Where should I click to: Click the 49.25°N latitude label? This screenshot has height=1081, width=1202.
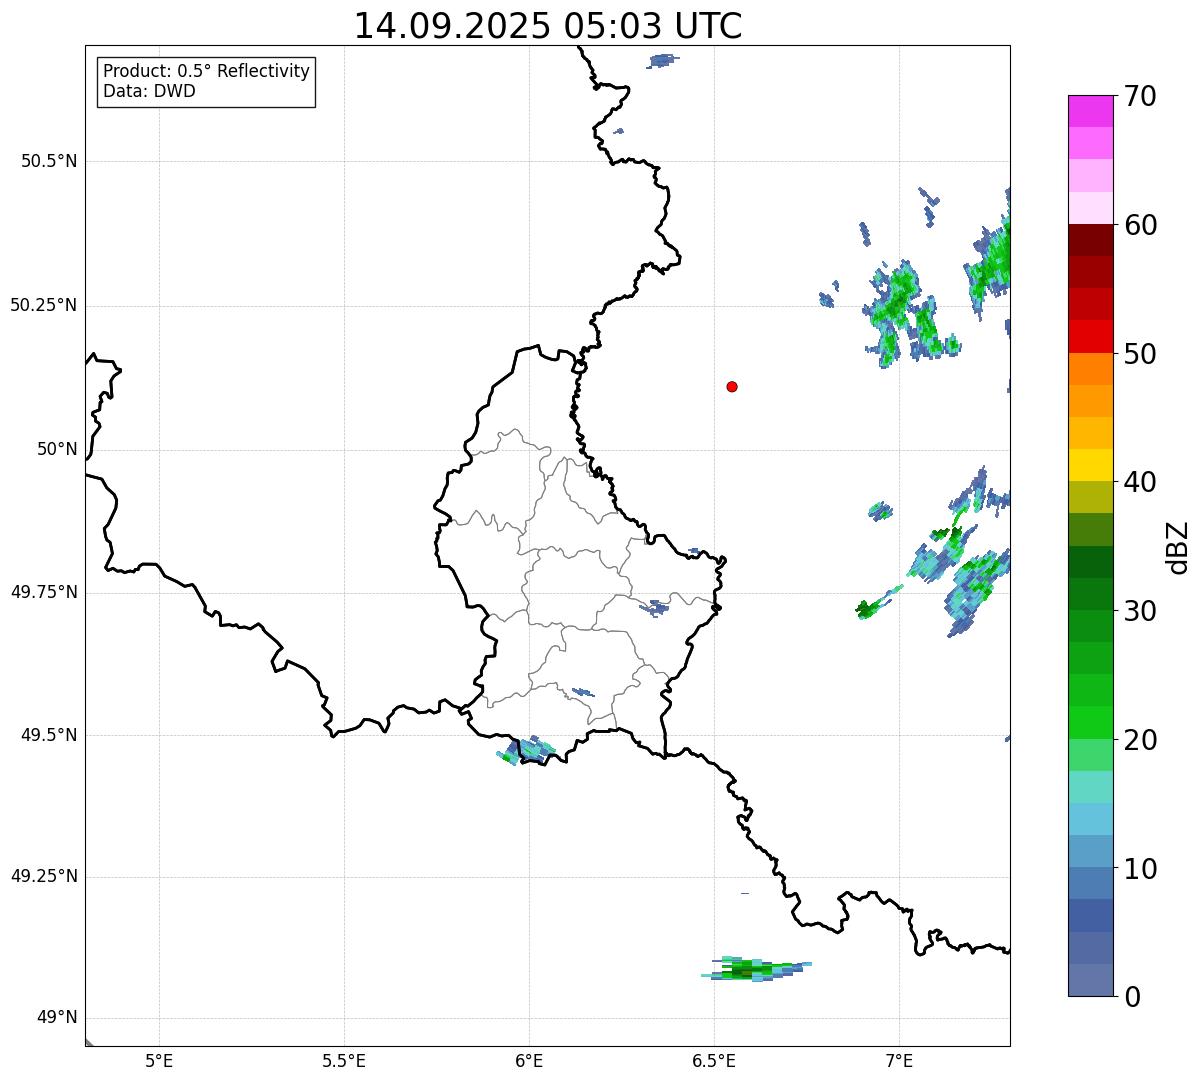43,876
